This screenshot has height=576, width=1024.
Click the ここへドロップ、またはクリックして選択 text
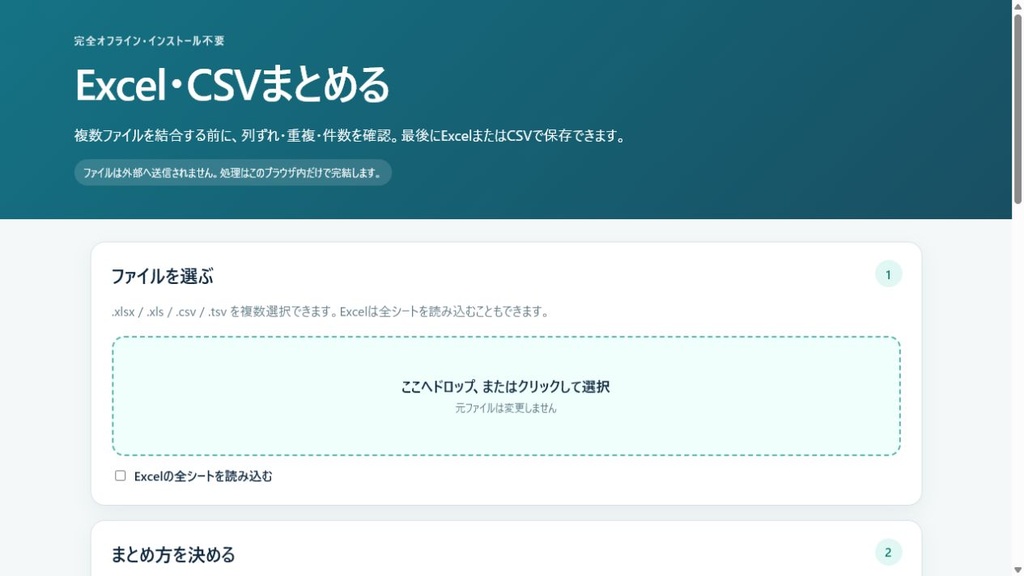tap(505, 387)
